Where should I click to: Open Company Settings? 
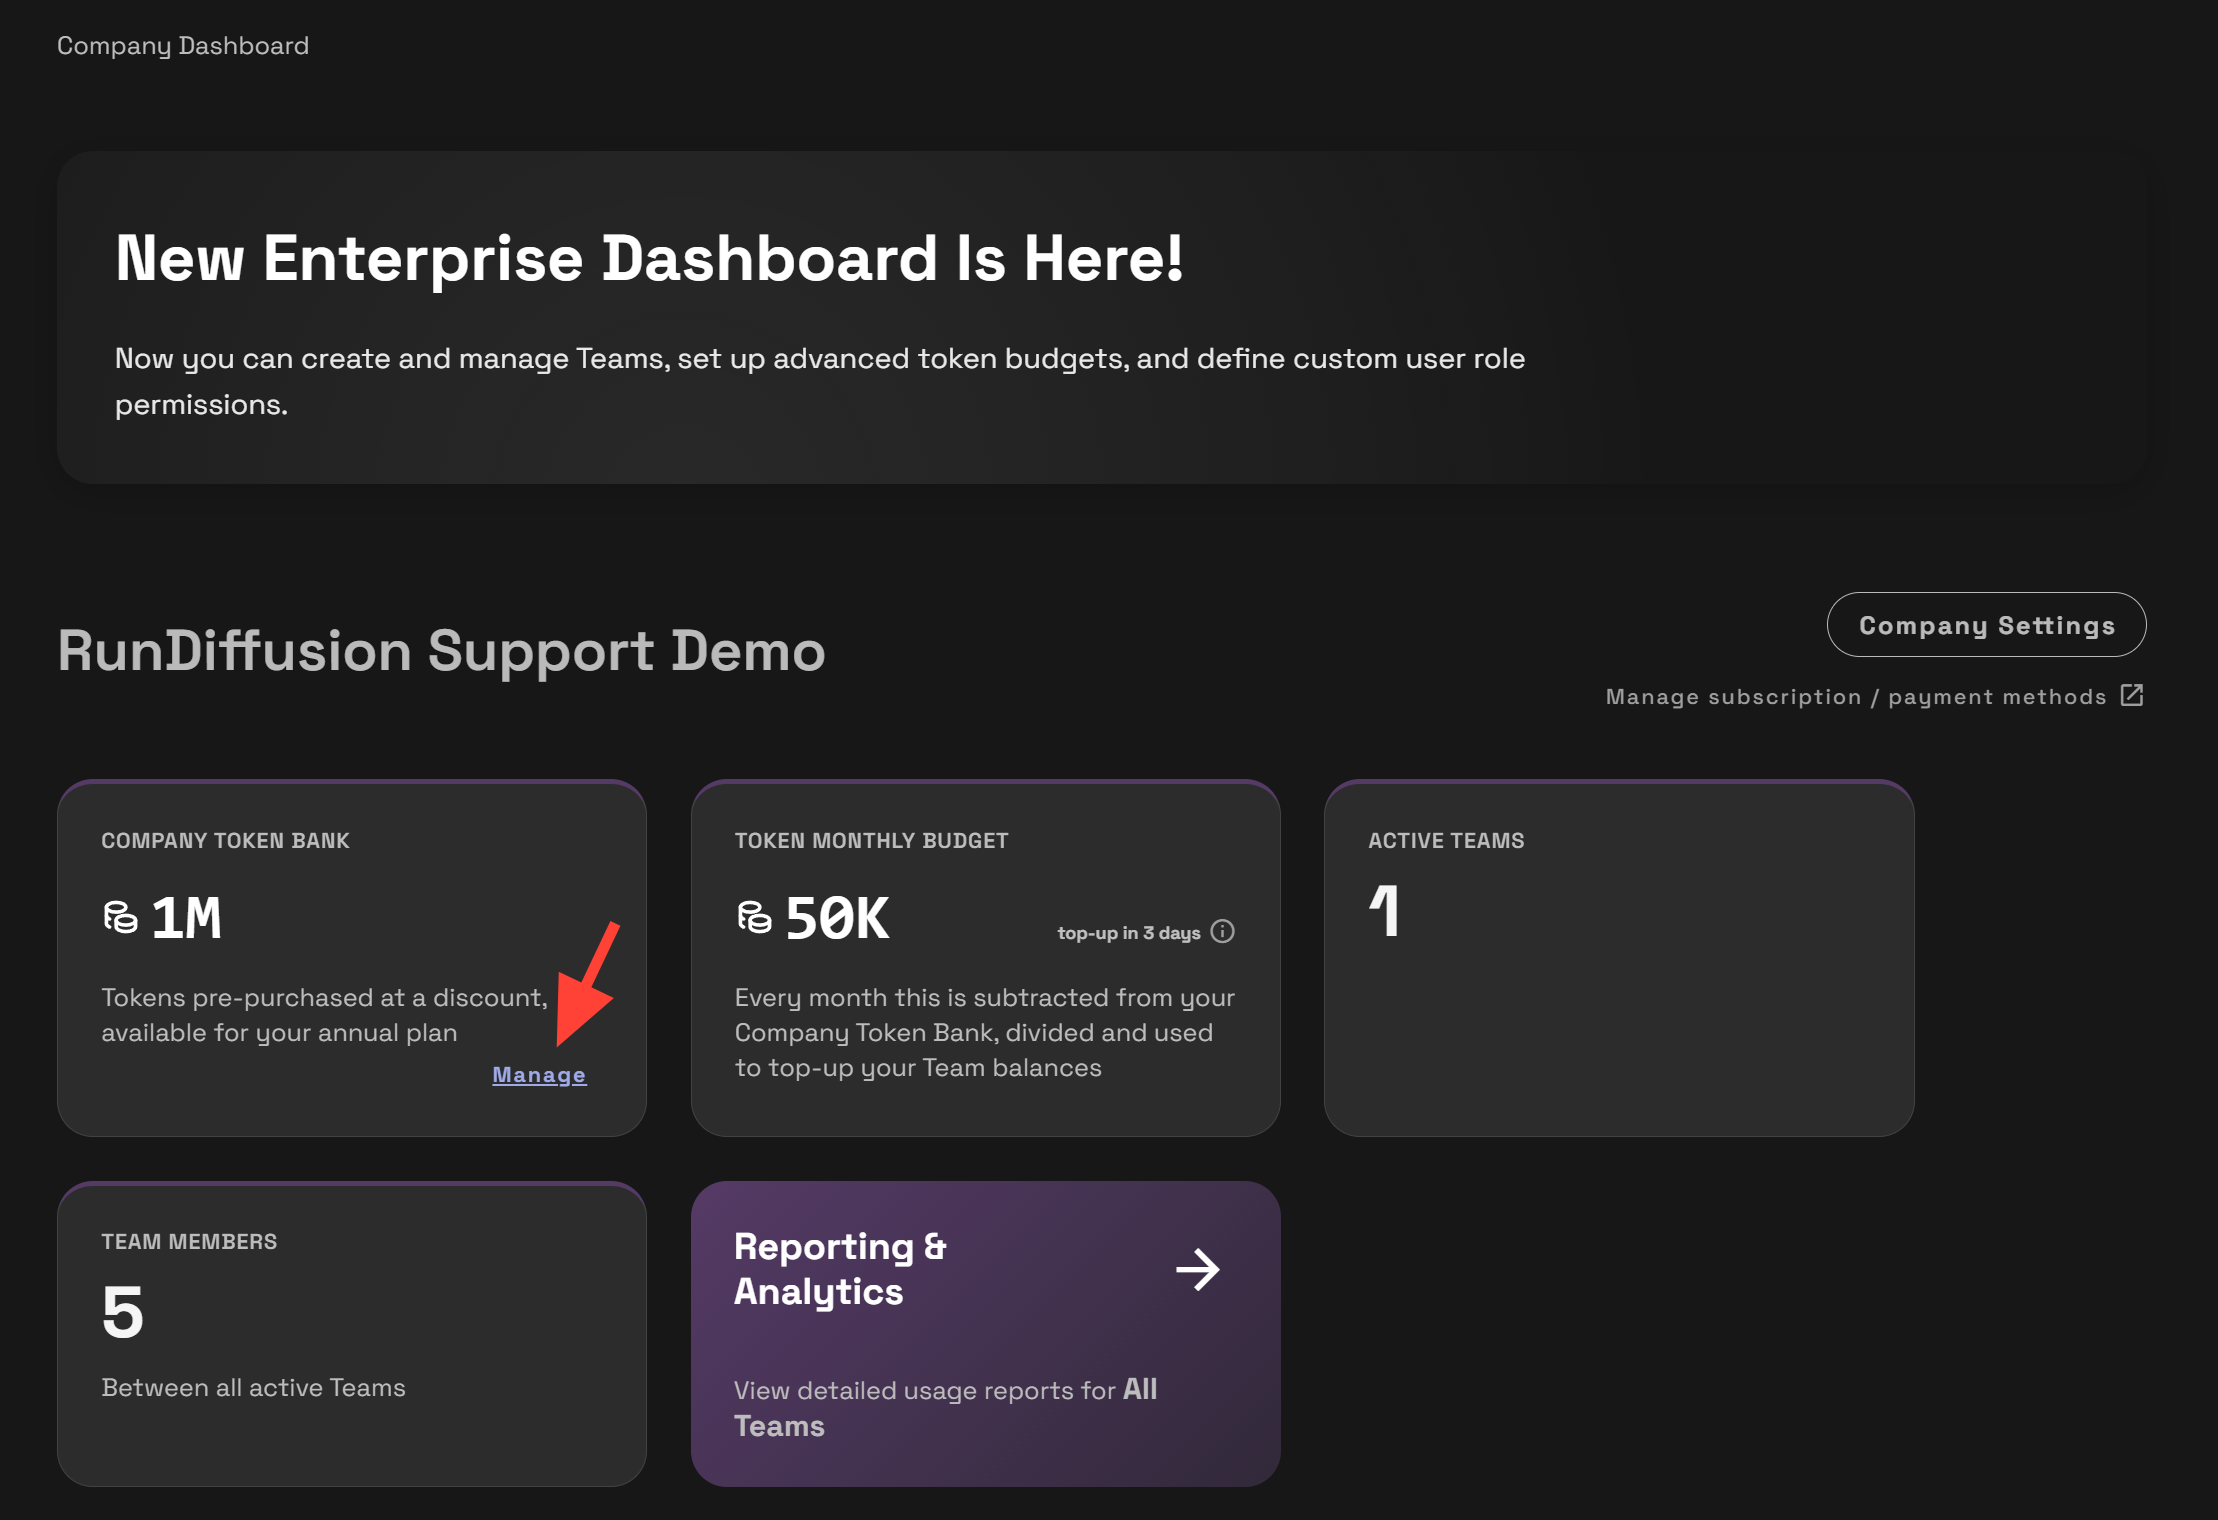pos(1986,625)
